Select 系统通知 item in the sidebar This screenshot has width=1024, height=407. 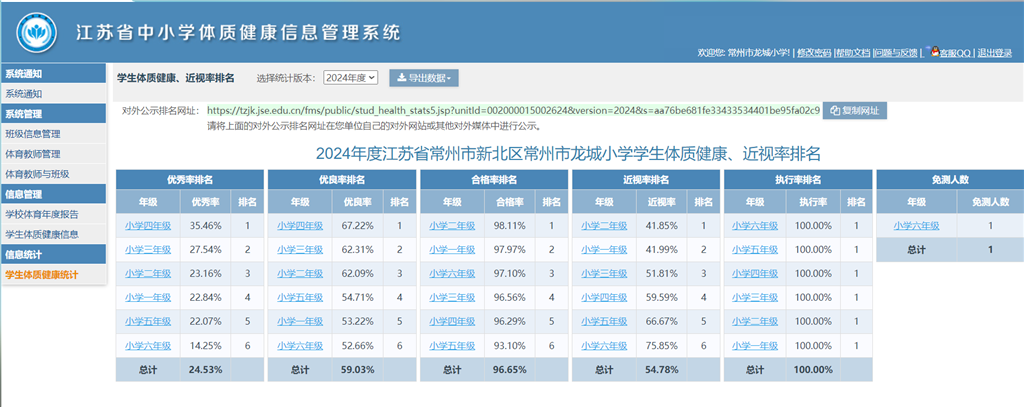click(24, 93)
